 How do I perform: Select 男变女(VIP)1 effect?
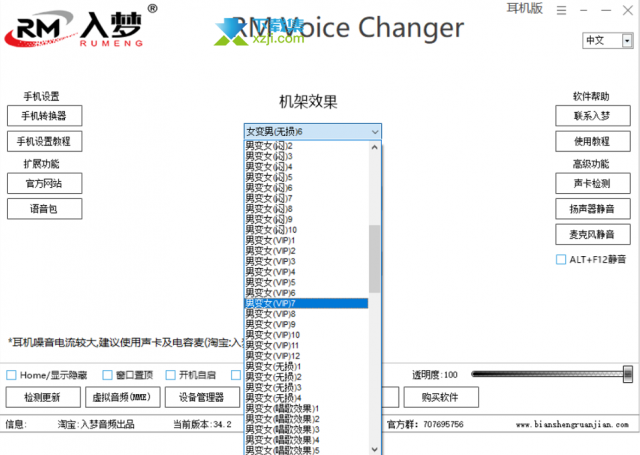306,240
